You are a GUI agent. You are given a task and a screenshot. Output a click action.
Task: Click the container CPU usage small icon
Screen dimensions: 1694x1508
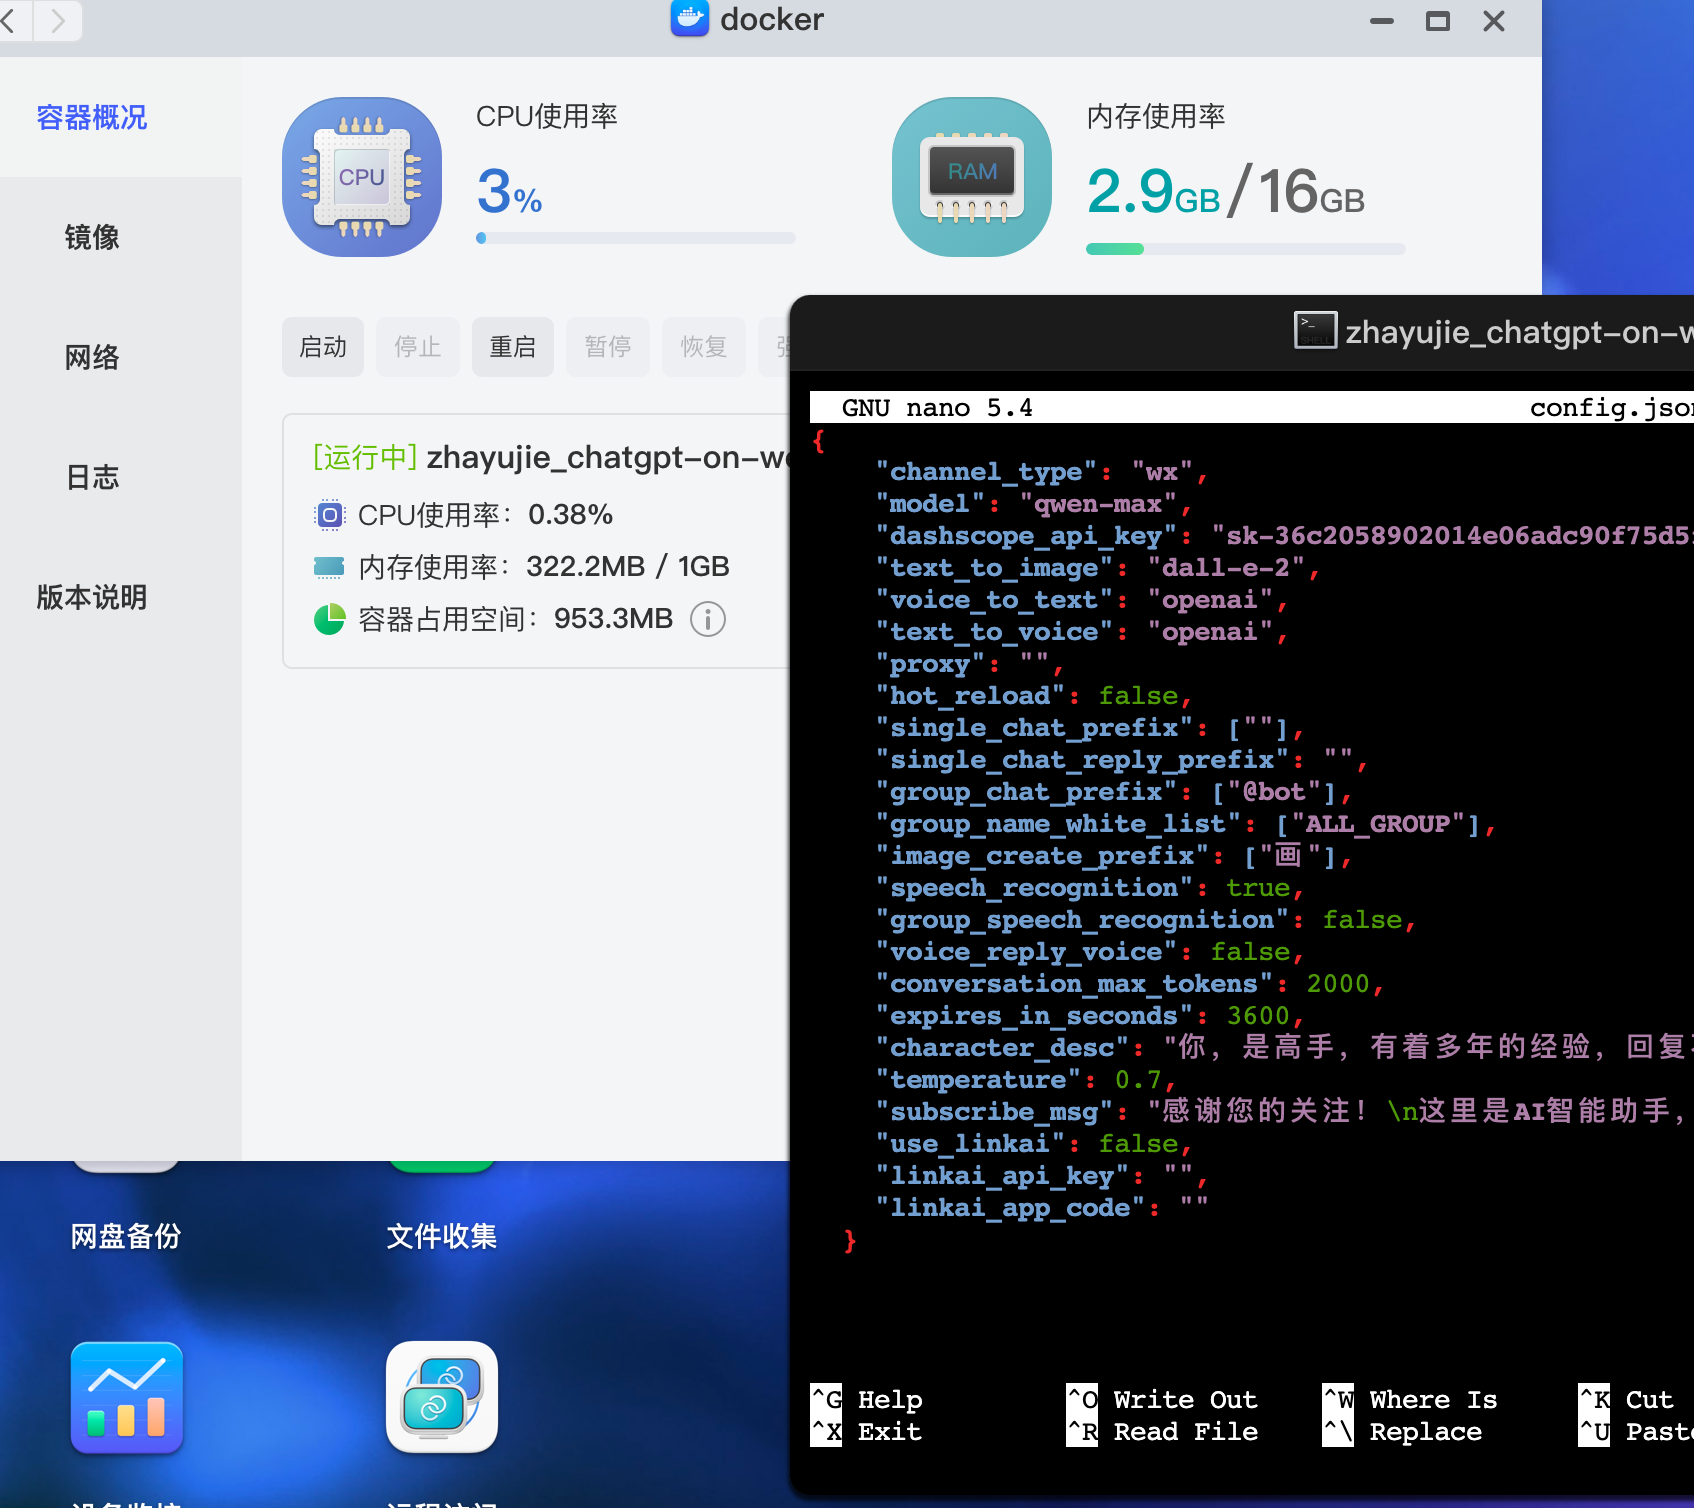(329, 515)
